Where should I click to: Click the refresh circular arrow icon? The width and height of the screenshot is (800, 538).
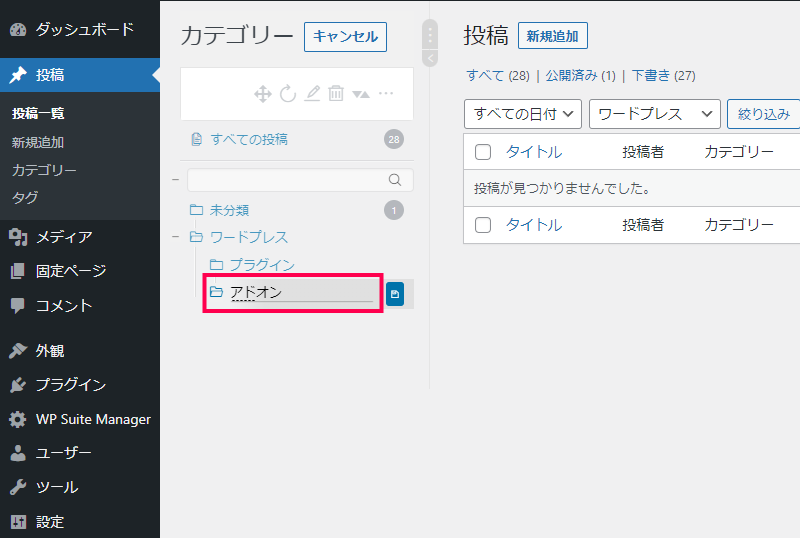tap(288, 93)
